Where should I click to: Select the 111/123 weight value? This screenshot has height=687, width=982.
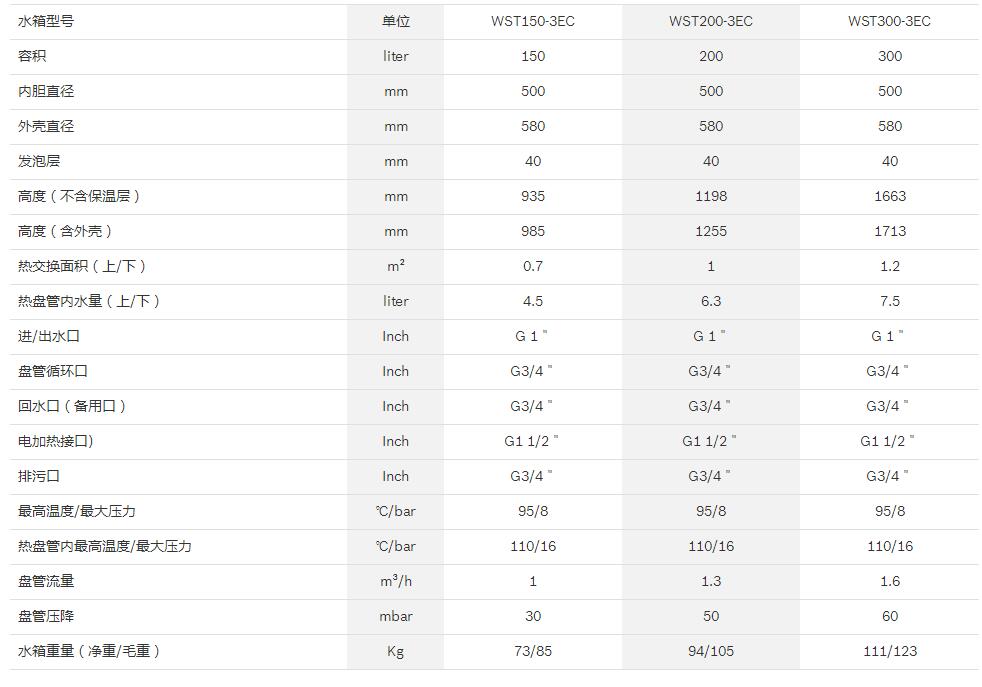click(889, 651)
